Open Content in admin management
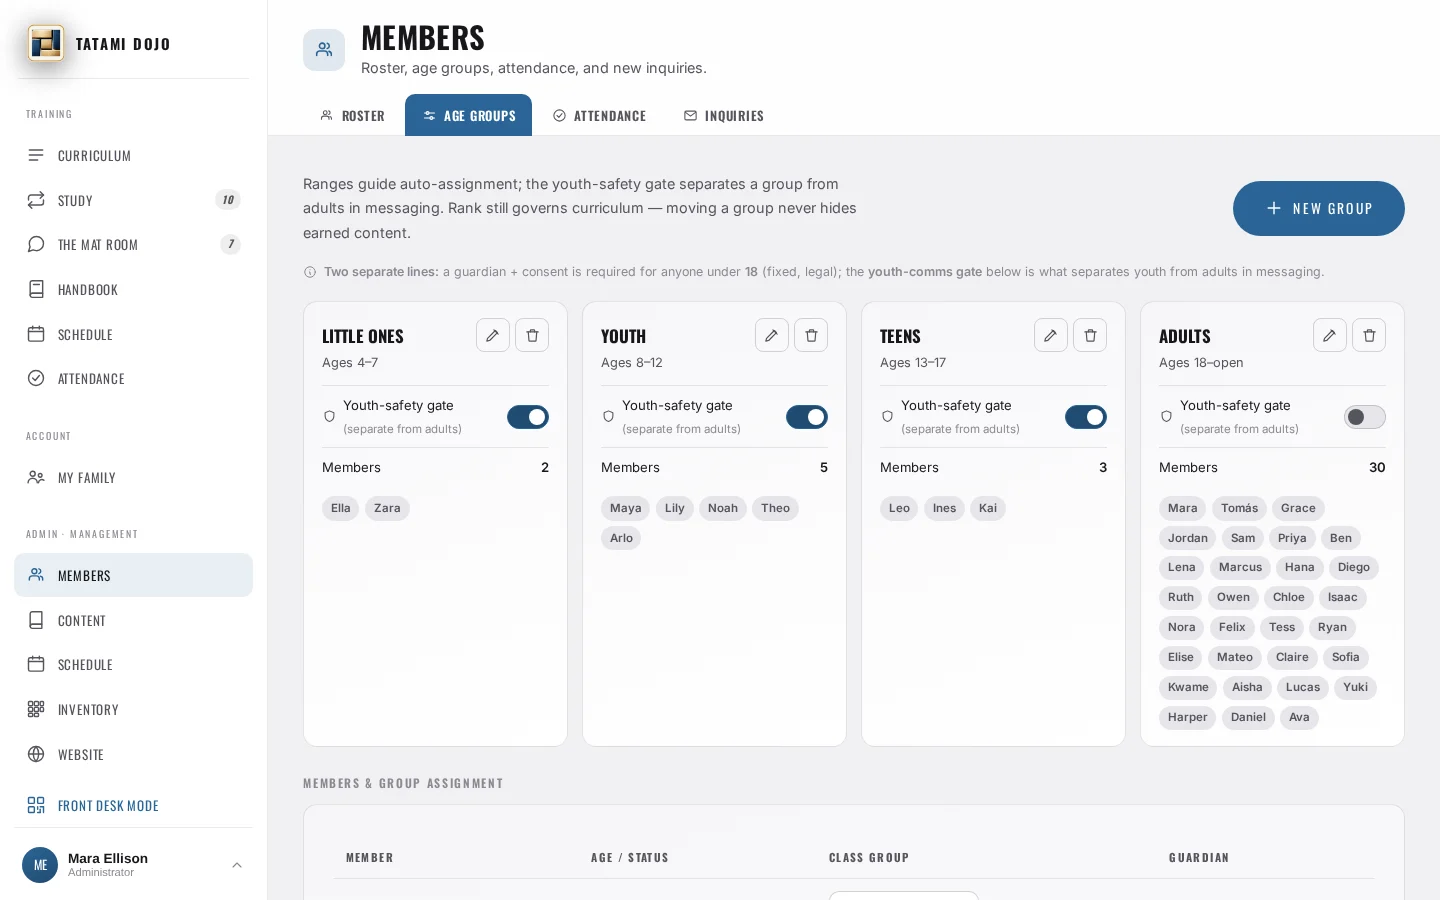Screen dimensions: 1440x900 [x=133, y=620]
